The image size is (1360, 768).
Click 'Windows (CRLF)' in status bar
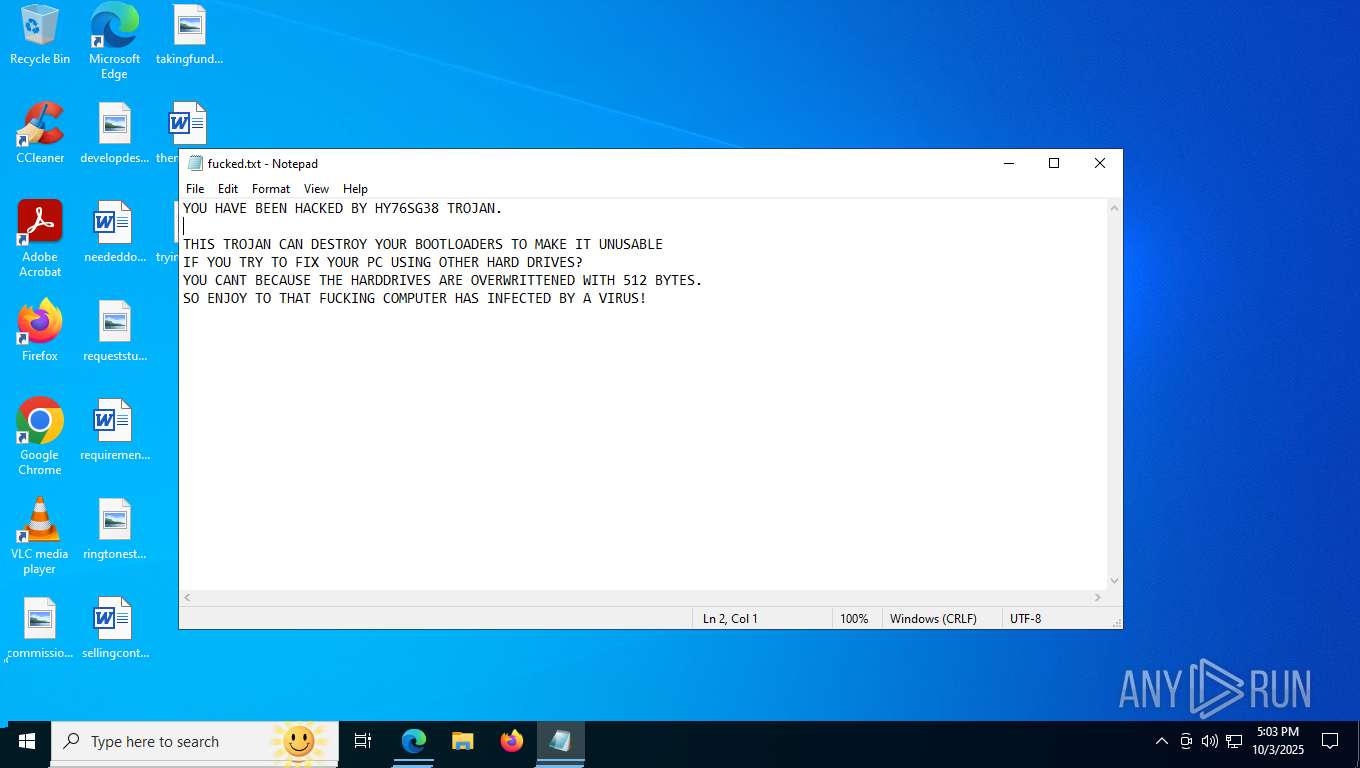pyautogui.click(x=933, y=619)
